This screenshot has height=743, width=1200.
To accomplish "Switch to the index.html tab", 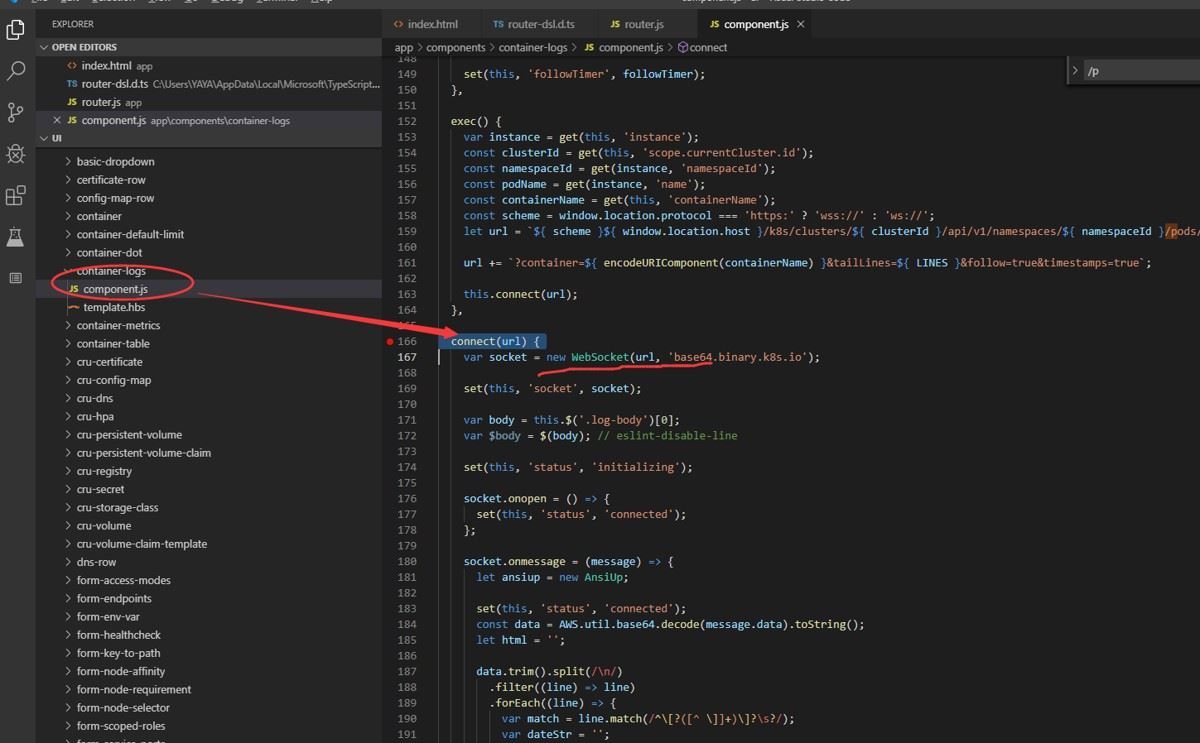I will click(431, 24).
